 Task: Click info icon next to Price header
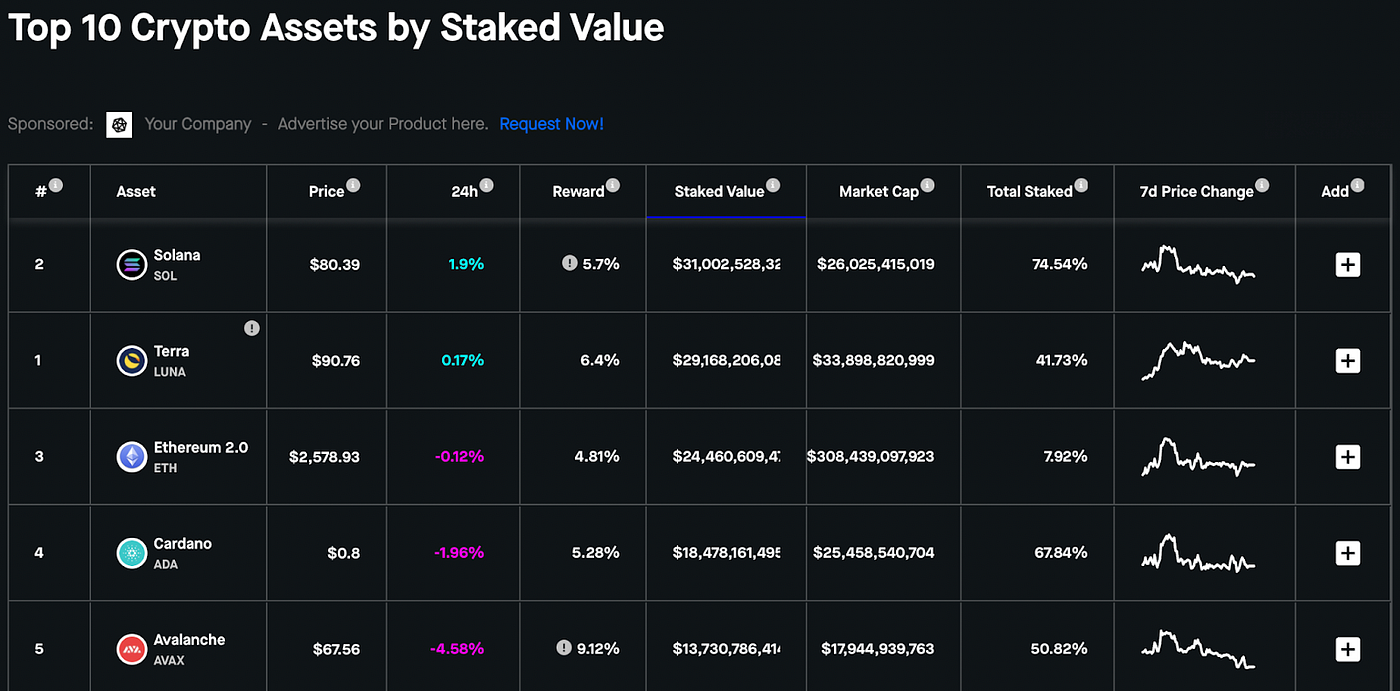[353, 185]
